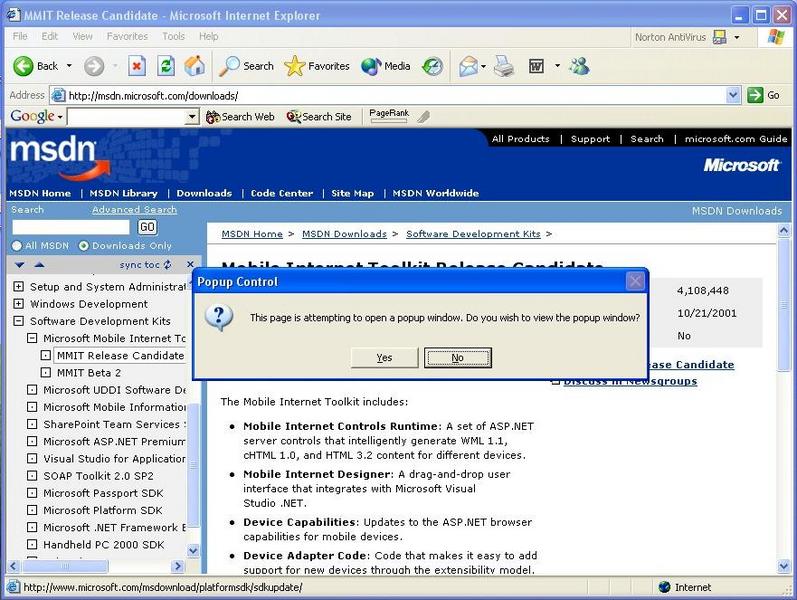
Task: Open the MSDN Downloads breadcrumb link
Action: (345, 234)
